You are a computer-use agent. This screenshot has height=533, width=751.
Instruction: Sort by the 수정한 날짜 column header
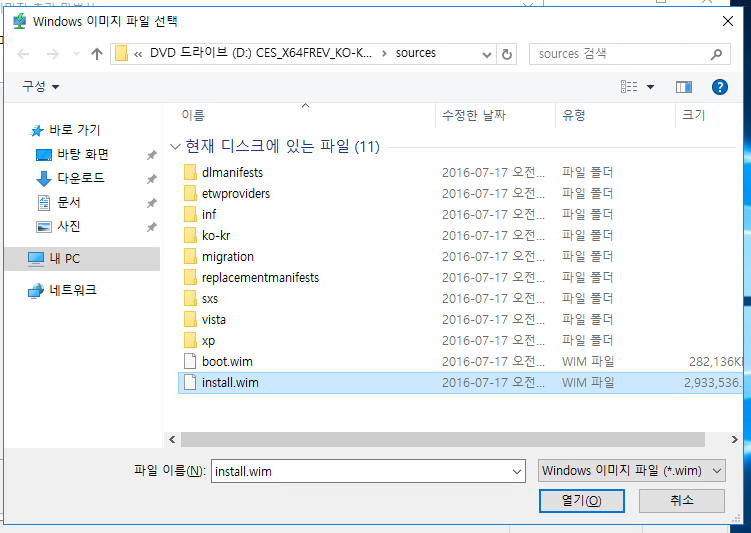tap(495, 115)
